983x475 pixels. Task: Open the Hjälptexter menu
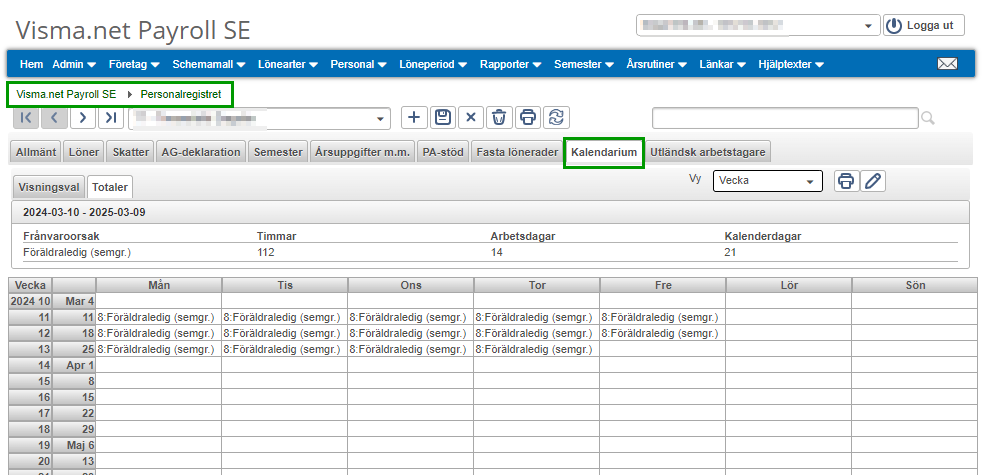tap(791, 64)
